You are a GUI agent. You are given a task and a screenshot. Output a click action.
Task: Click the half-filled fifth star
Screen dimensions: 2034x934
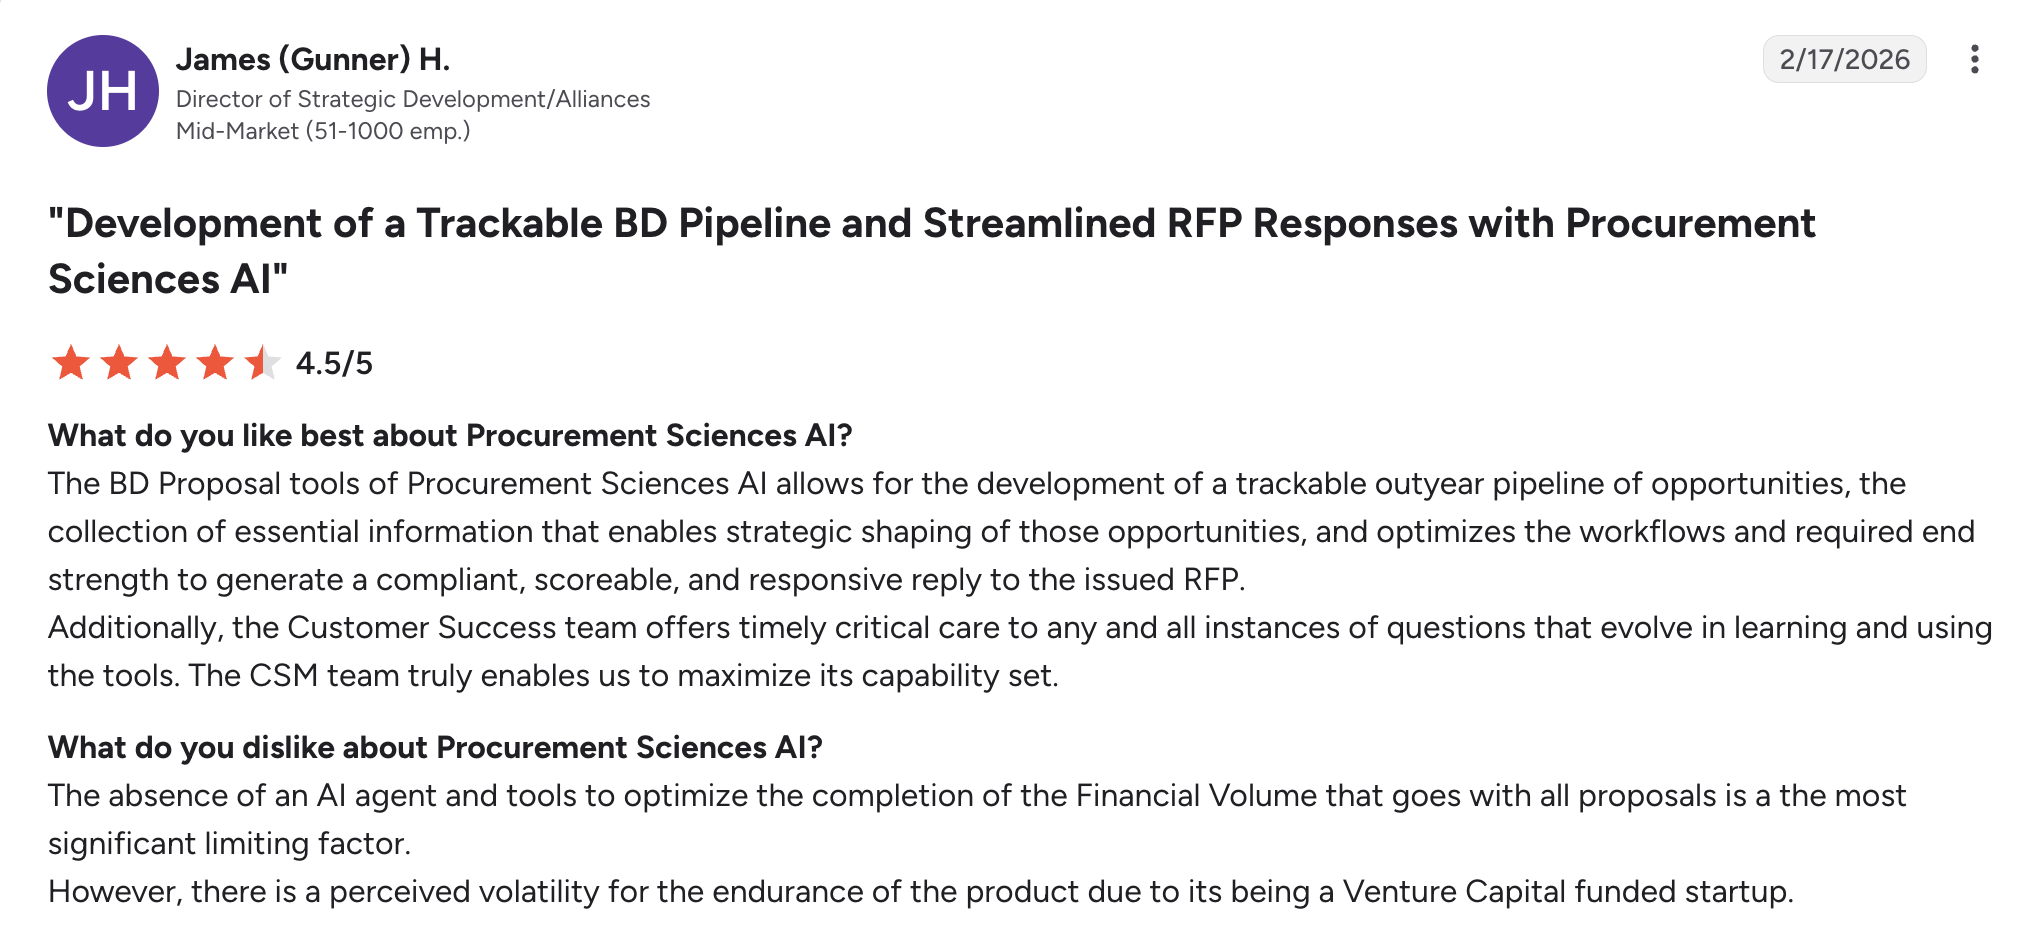coord(262,362)
